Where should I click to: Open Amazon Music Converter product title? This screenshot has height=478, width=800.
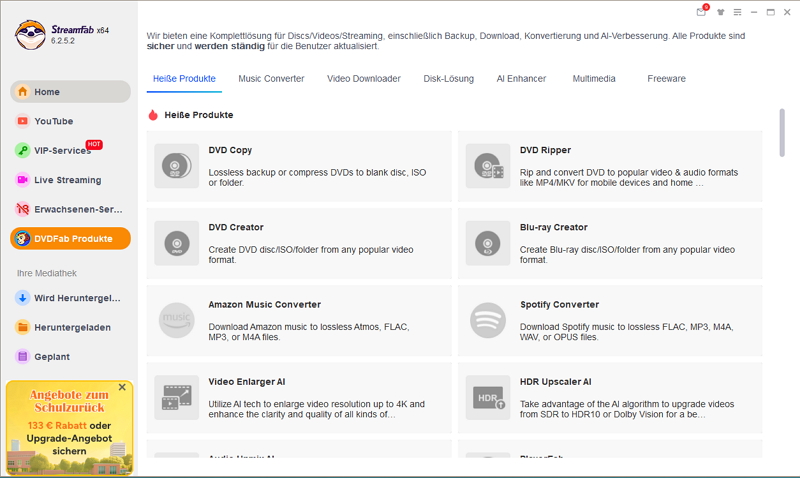264,305
